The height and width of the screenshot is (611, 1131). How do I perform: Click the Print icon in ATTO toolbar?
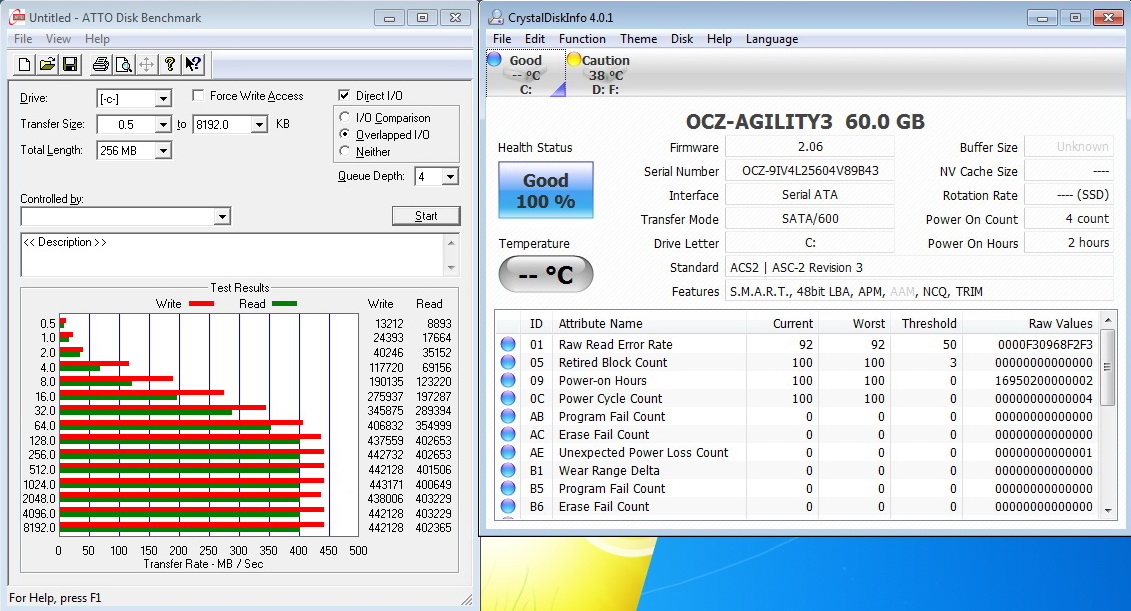pyautogui.click(x=101, y=65)
